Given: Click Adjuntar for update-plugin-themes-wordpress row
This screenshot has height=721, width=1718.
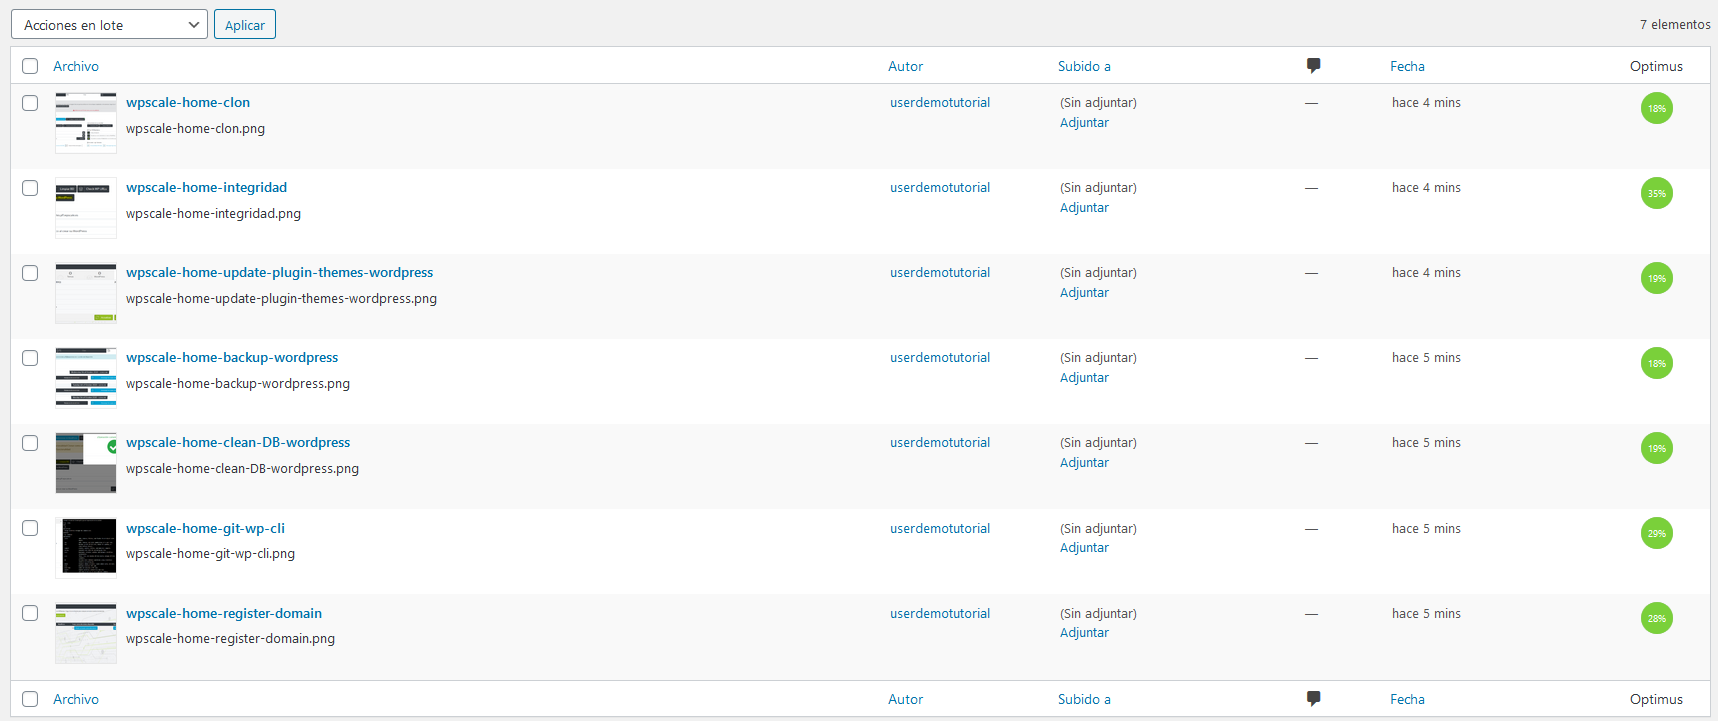Looking at the screenshot, I should (1084, 292).
